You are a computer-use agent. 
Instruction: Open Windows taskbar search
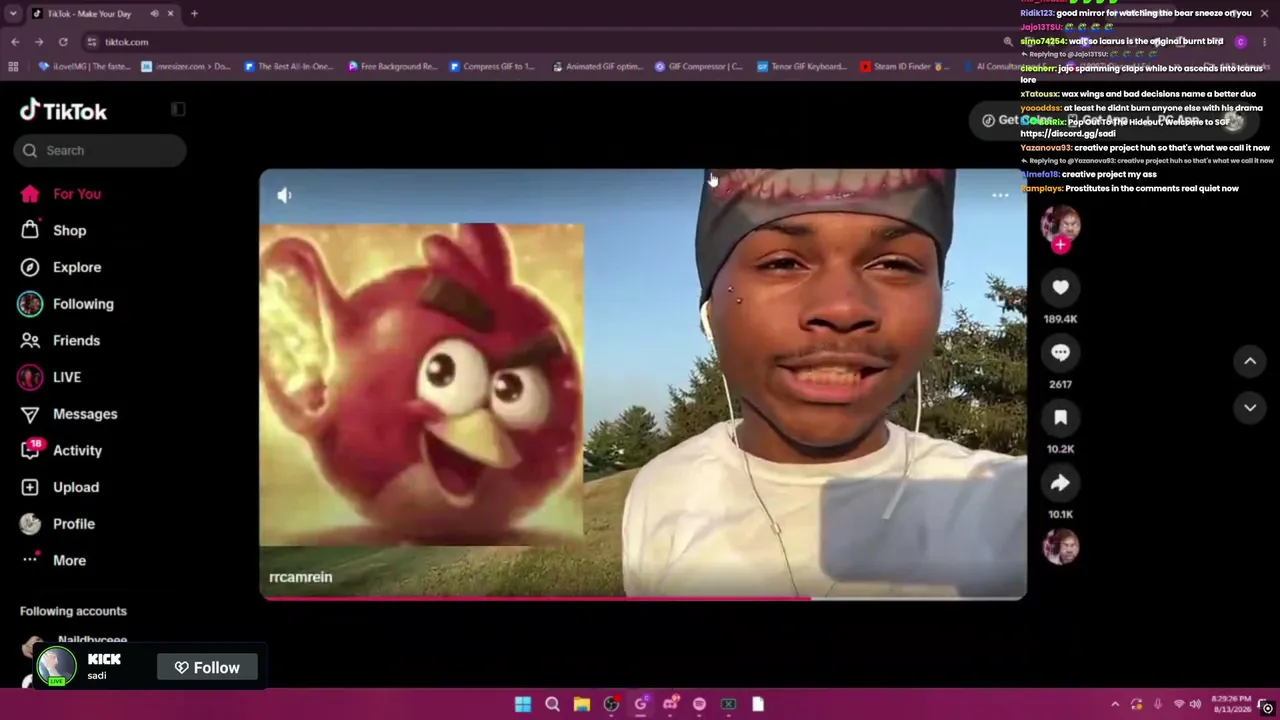pos(552,704)
